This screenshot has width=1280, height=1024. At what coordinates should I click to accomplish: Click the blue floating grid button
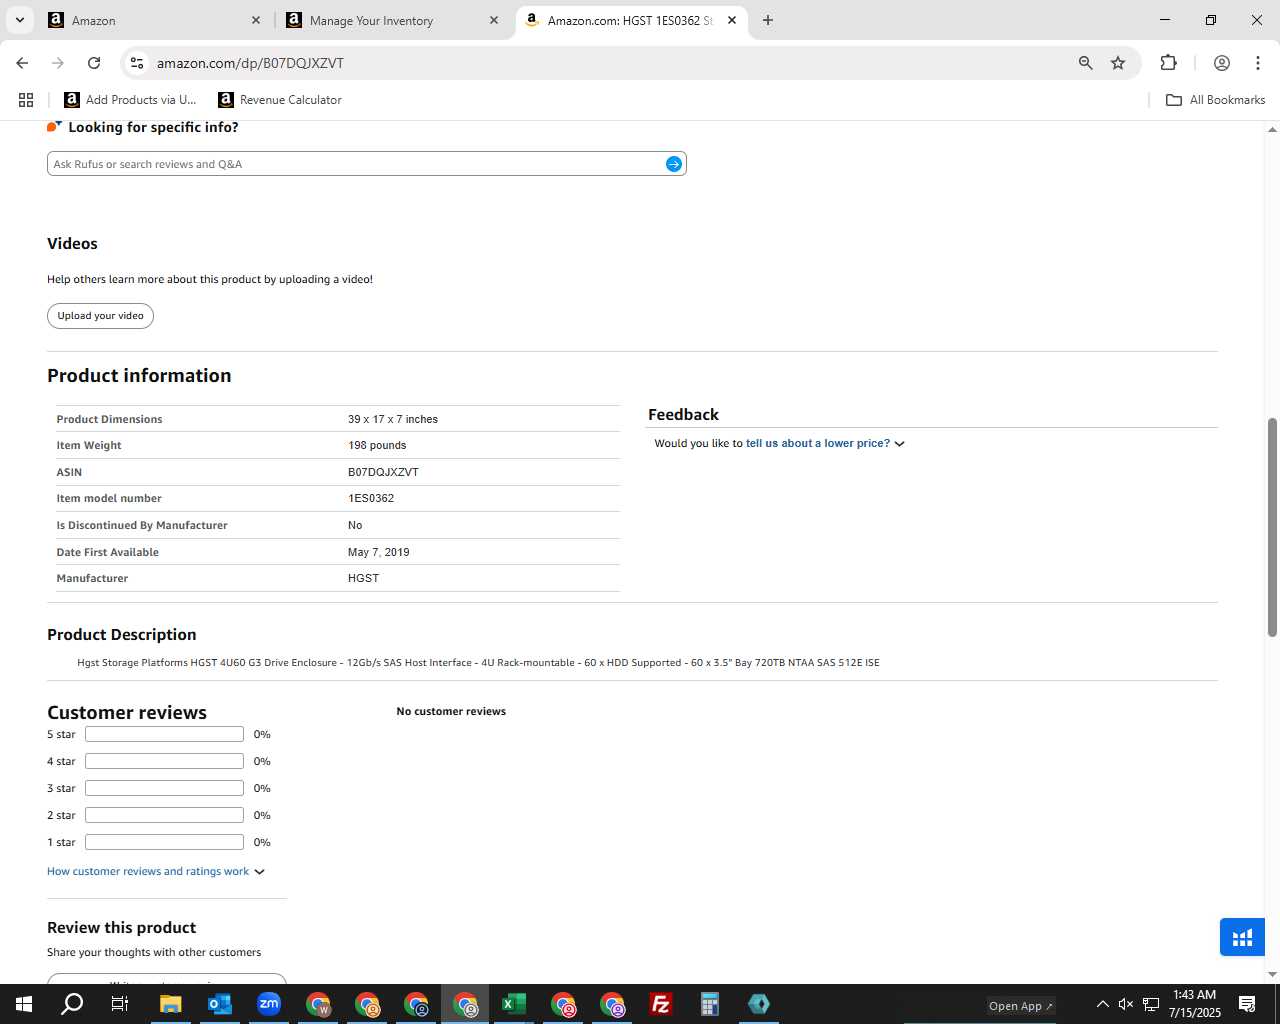(1242, 937)
